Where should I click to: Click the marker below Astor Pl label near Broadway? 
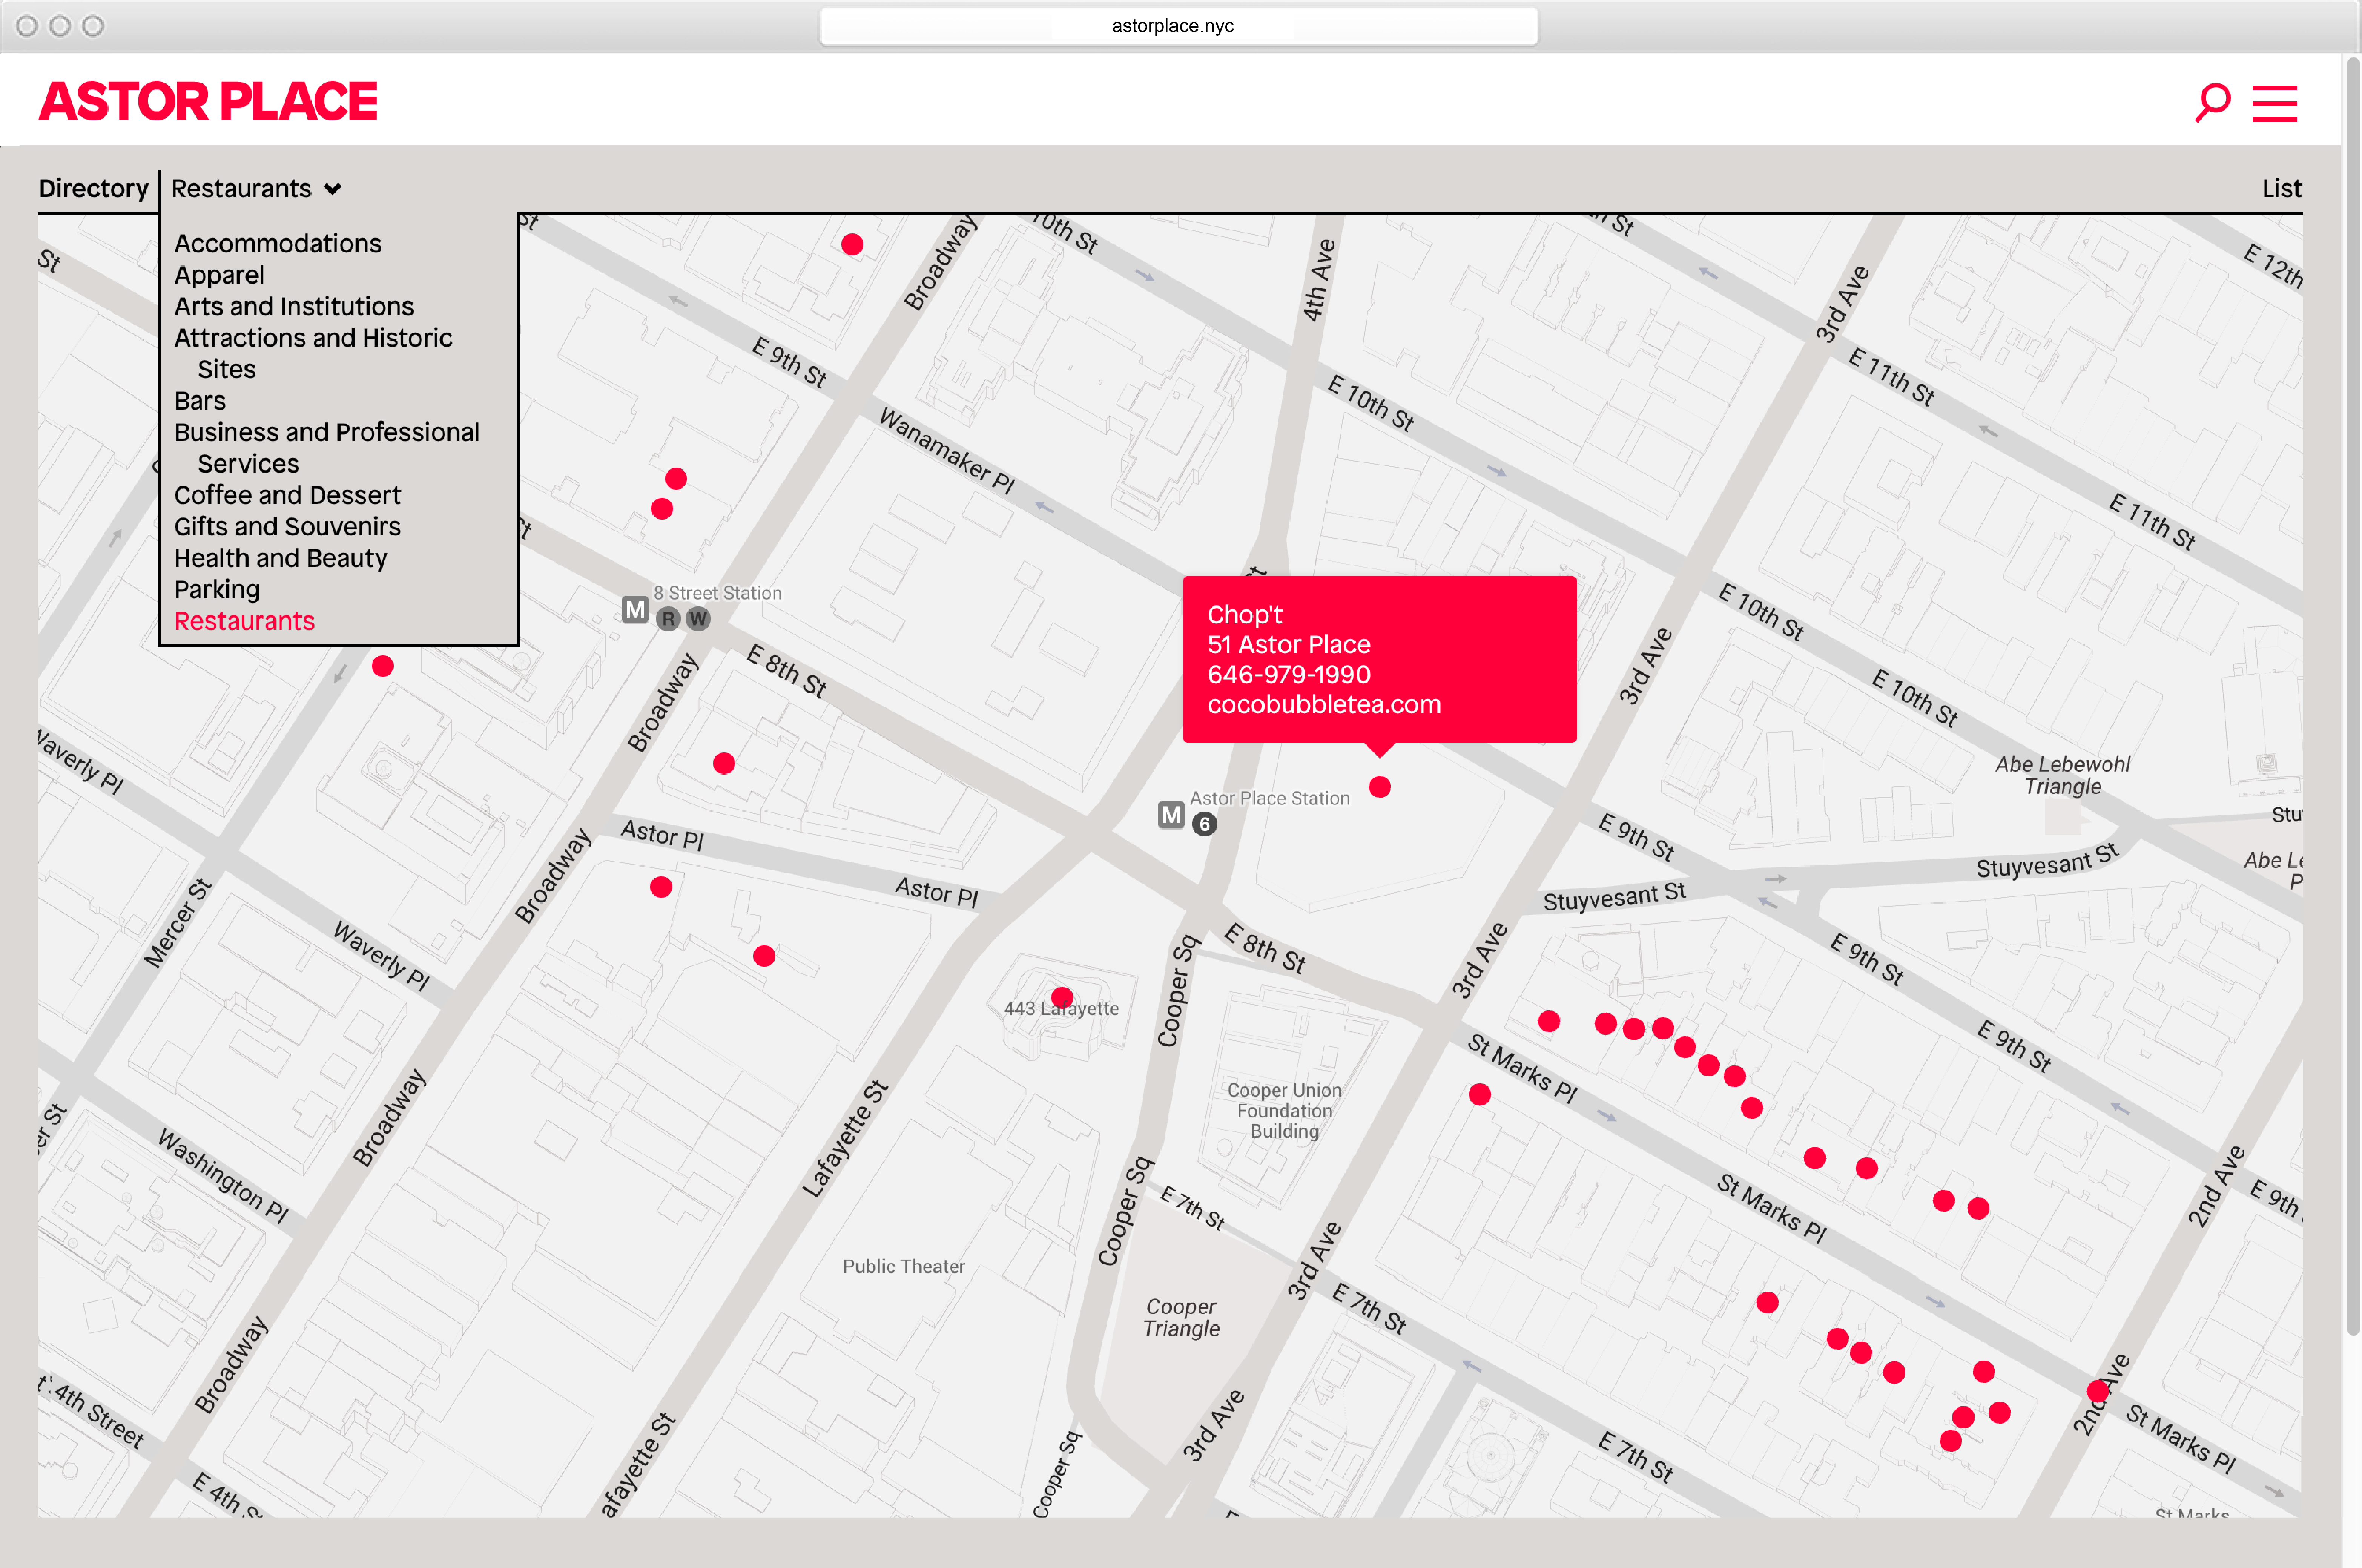661,887
